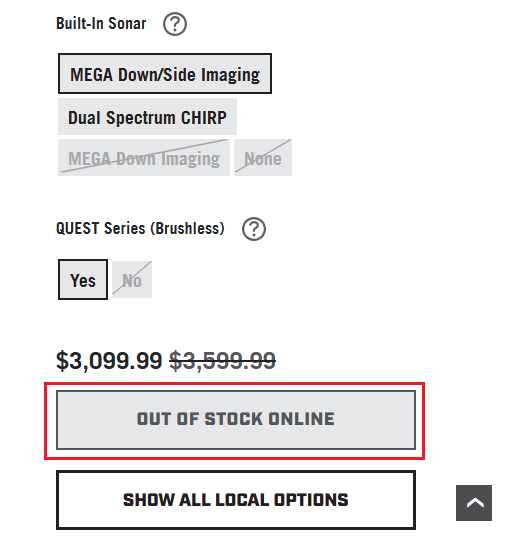Viewport: 513px width, 551px height.
Task: Open the QUEST Series (Brushless) help icon
Action: click(x=254, y=229)
